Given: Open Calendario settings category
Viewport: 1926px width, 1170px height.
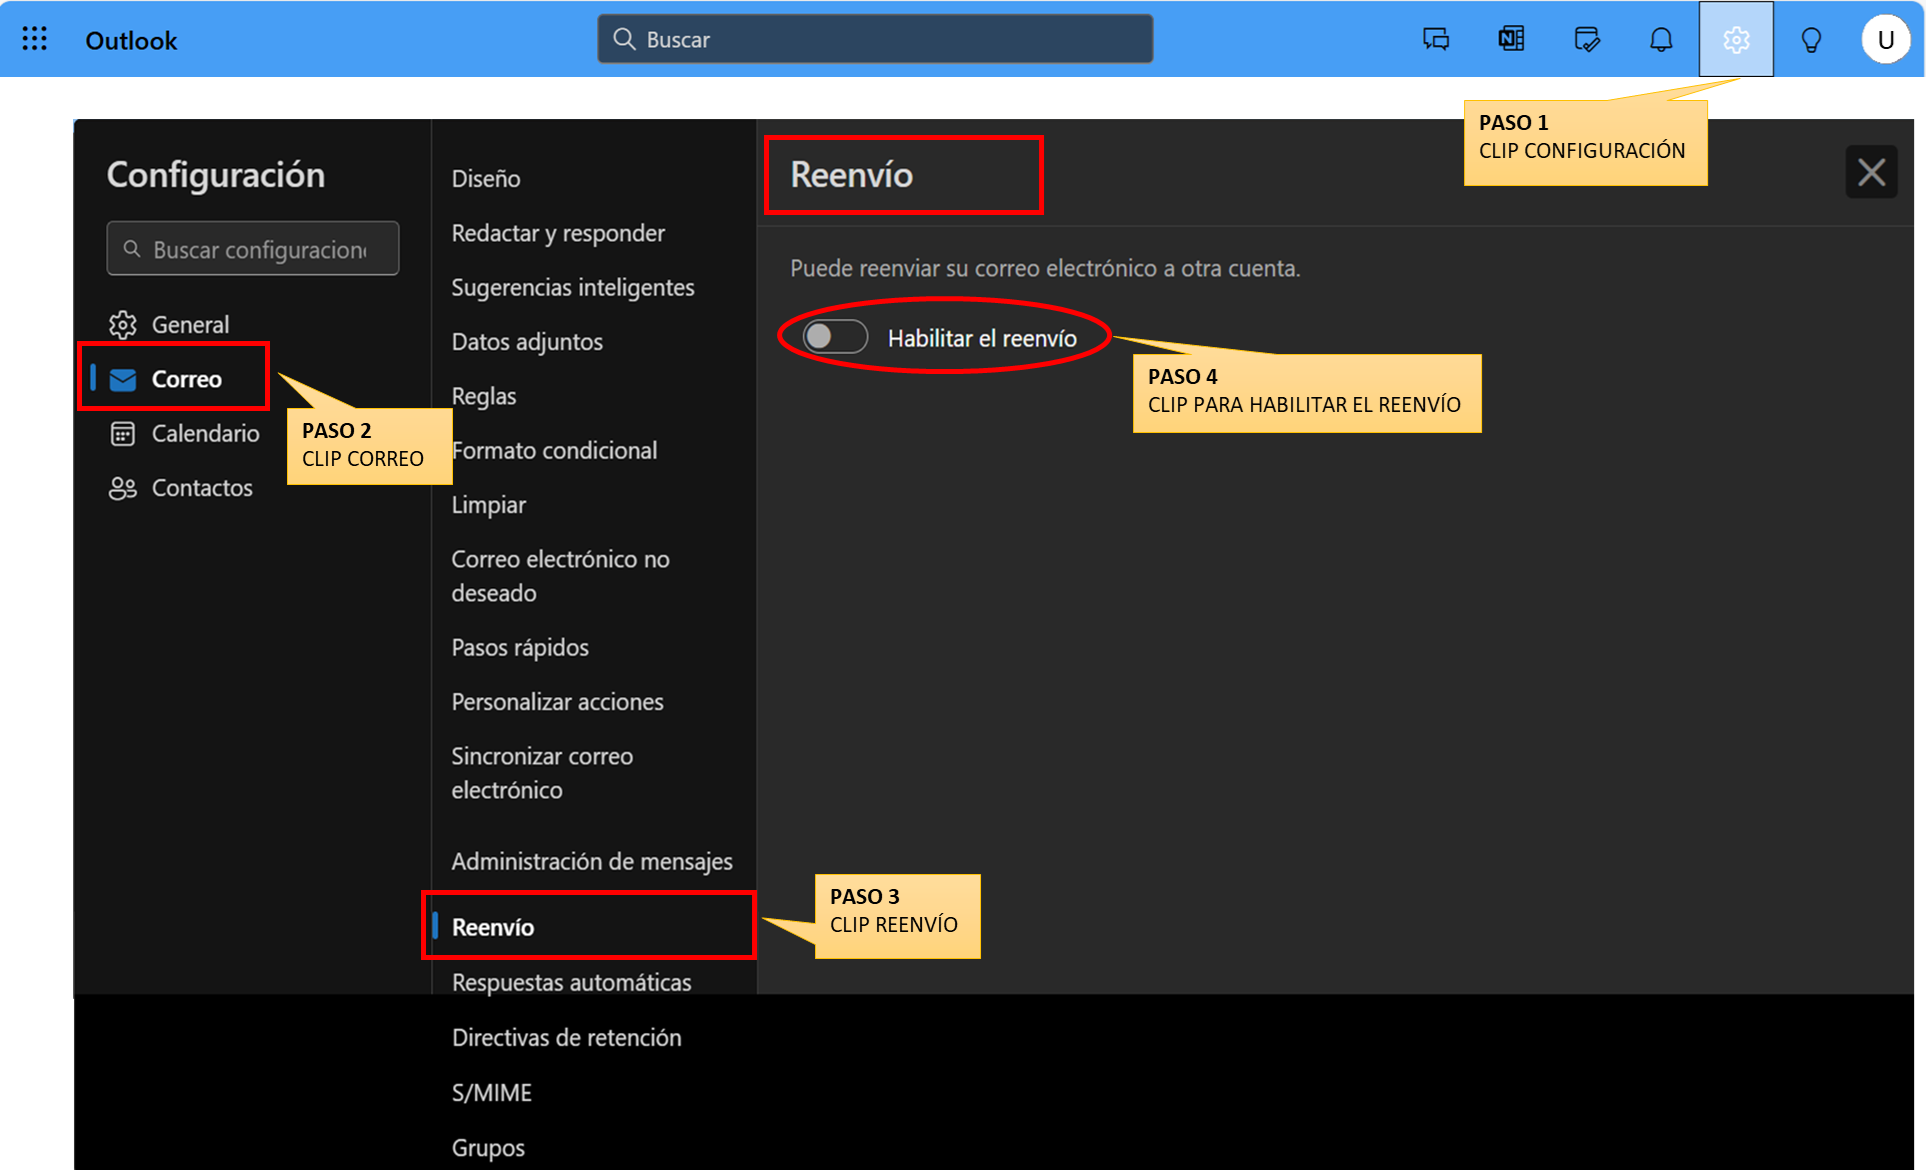Looking at the screenshot, I should pyautogui.click(x=205, y=434).
